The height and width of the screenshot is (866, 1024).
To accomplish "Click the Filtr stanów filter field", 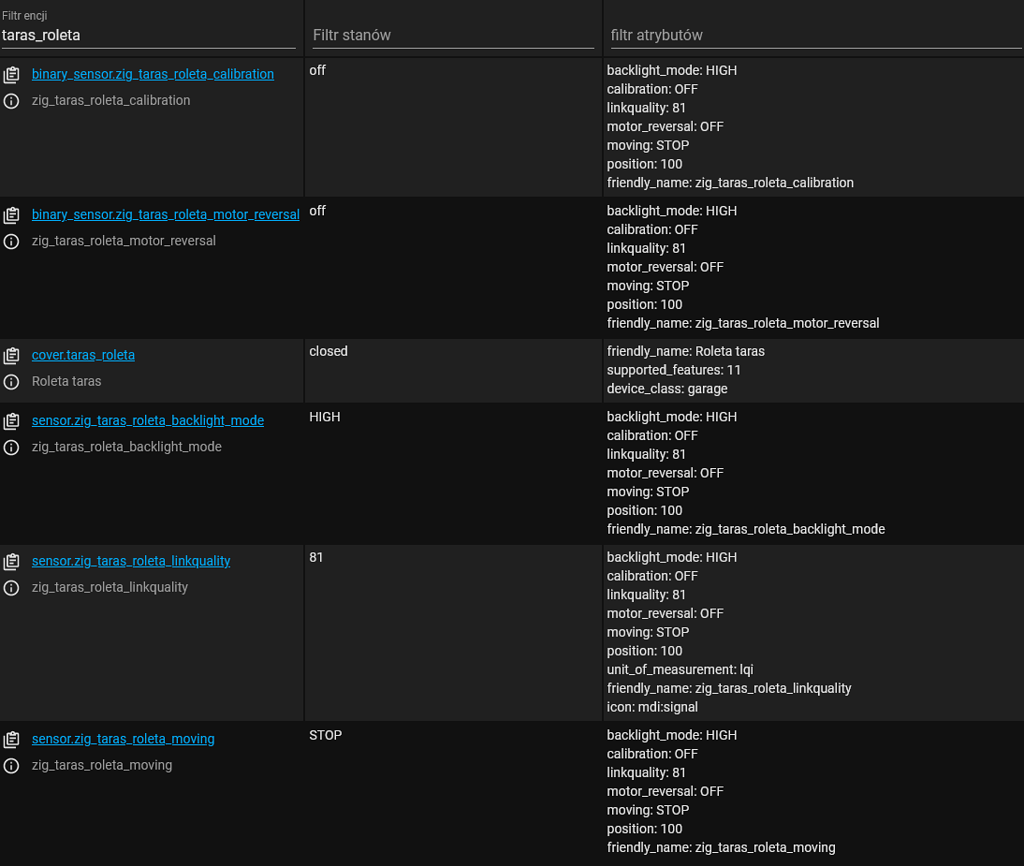I will tap(452, 35).
